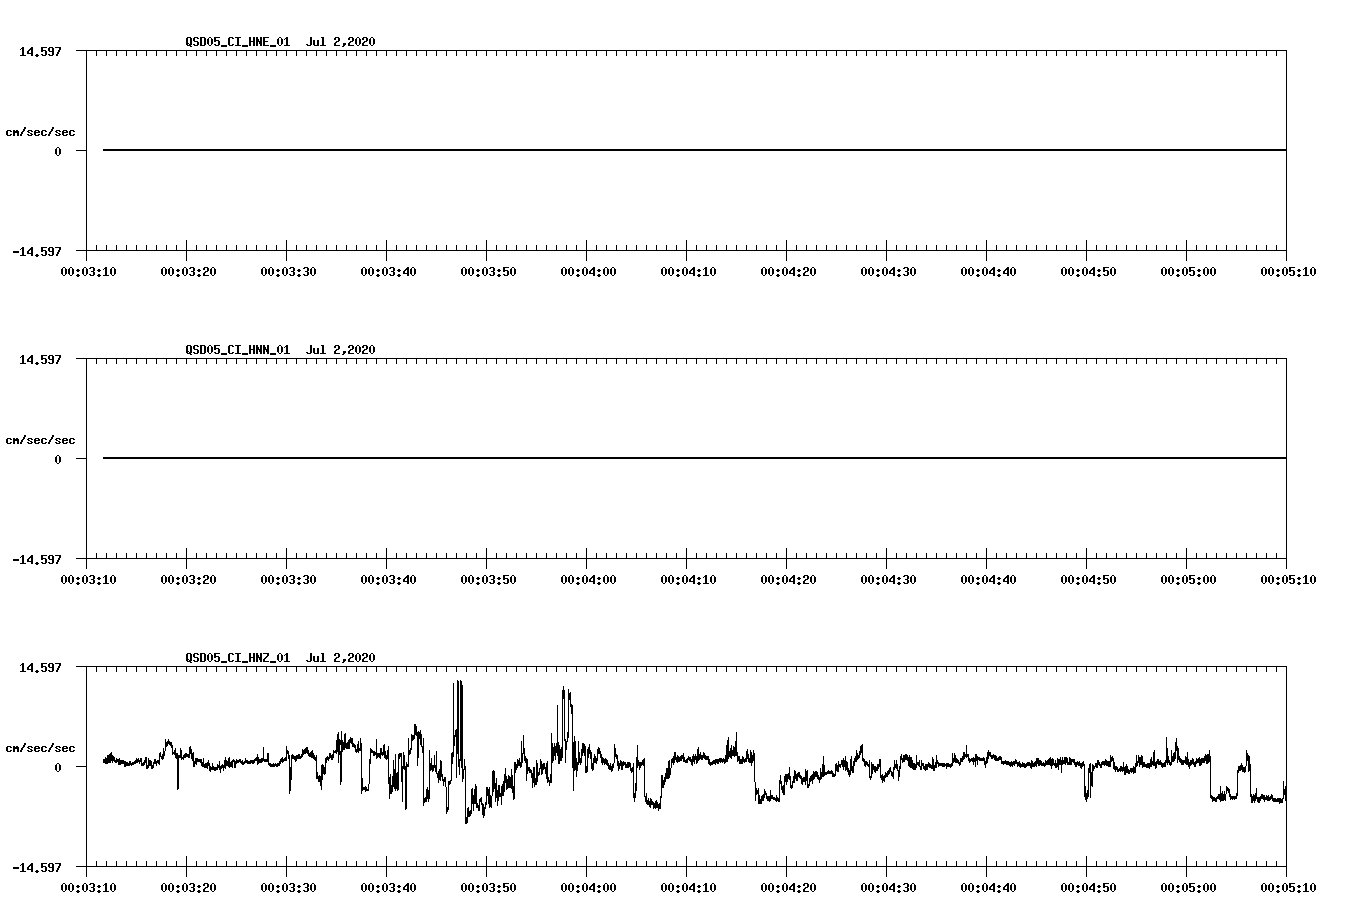Click zero axis label of HNN plot
Image resolution: width=1358 pixels, height=924 pixels.
(x=58, y=459)
